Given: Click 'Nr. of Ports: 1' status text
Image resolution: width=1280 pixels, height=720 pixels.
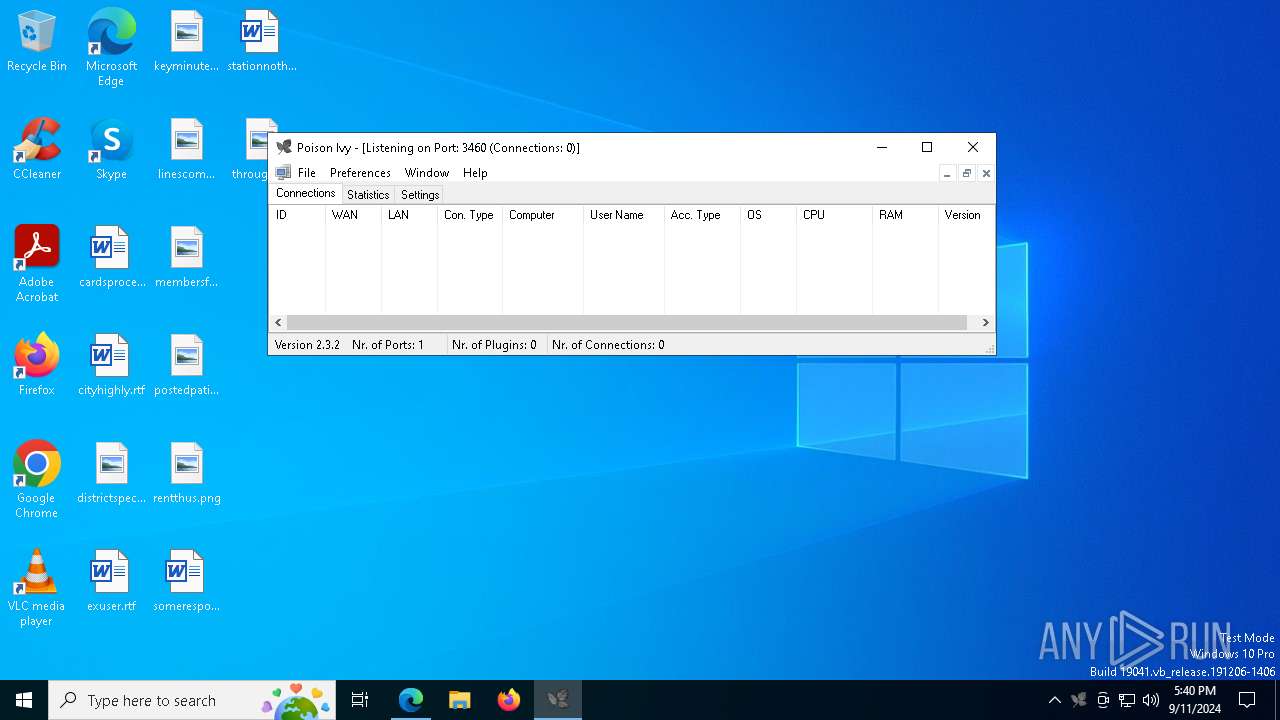Looking at the screenshot, I should (x=388, y=345).
